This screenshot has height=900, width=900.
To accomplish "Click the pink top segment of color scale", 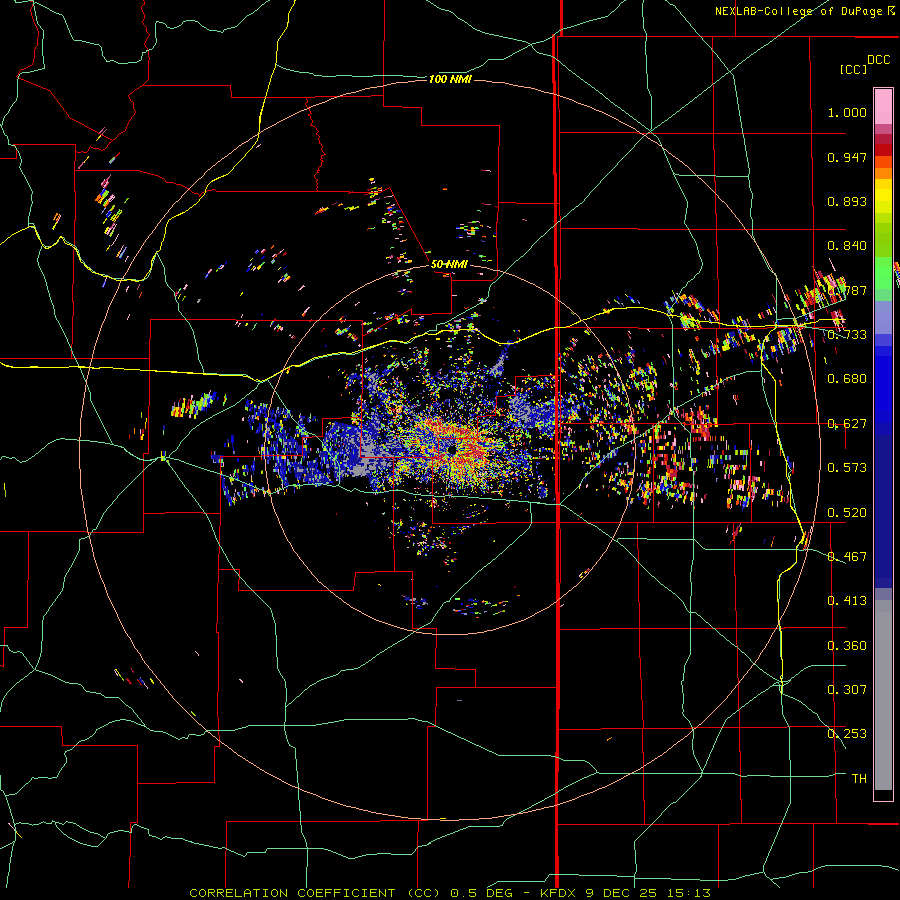I will pos(883,106).
